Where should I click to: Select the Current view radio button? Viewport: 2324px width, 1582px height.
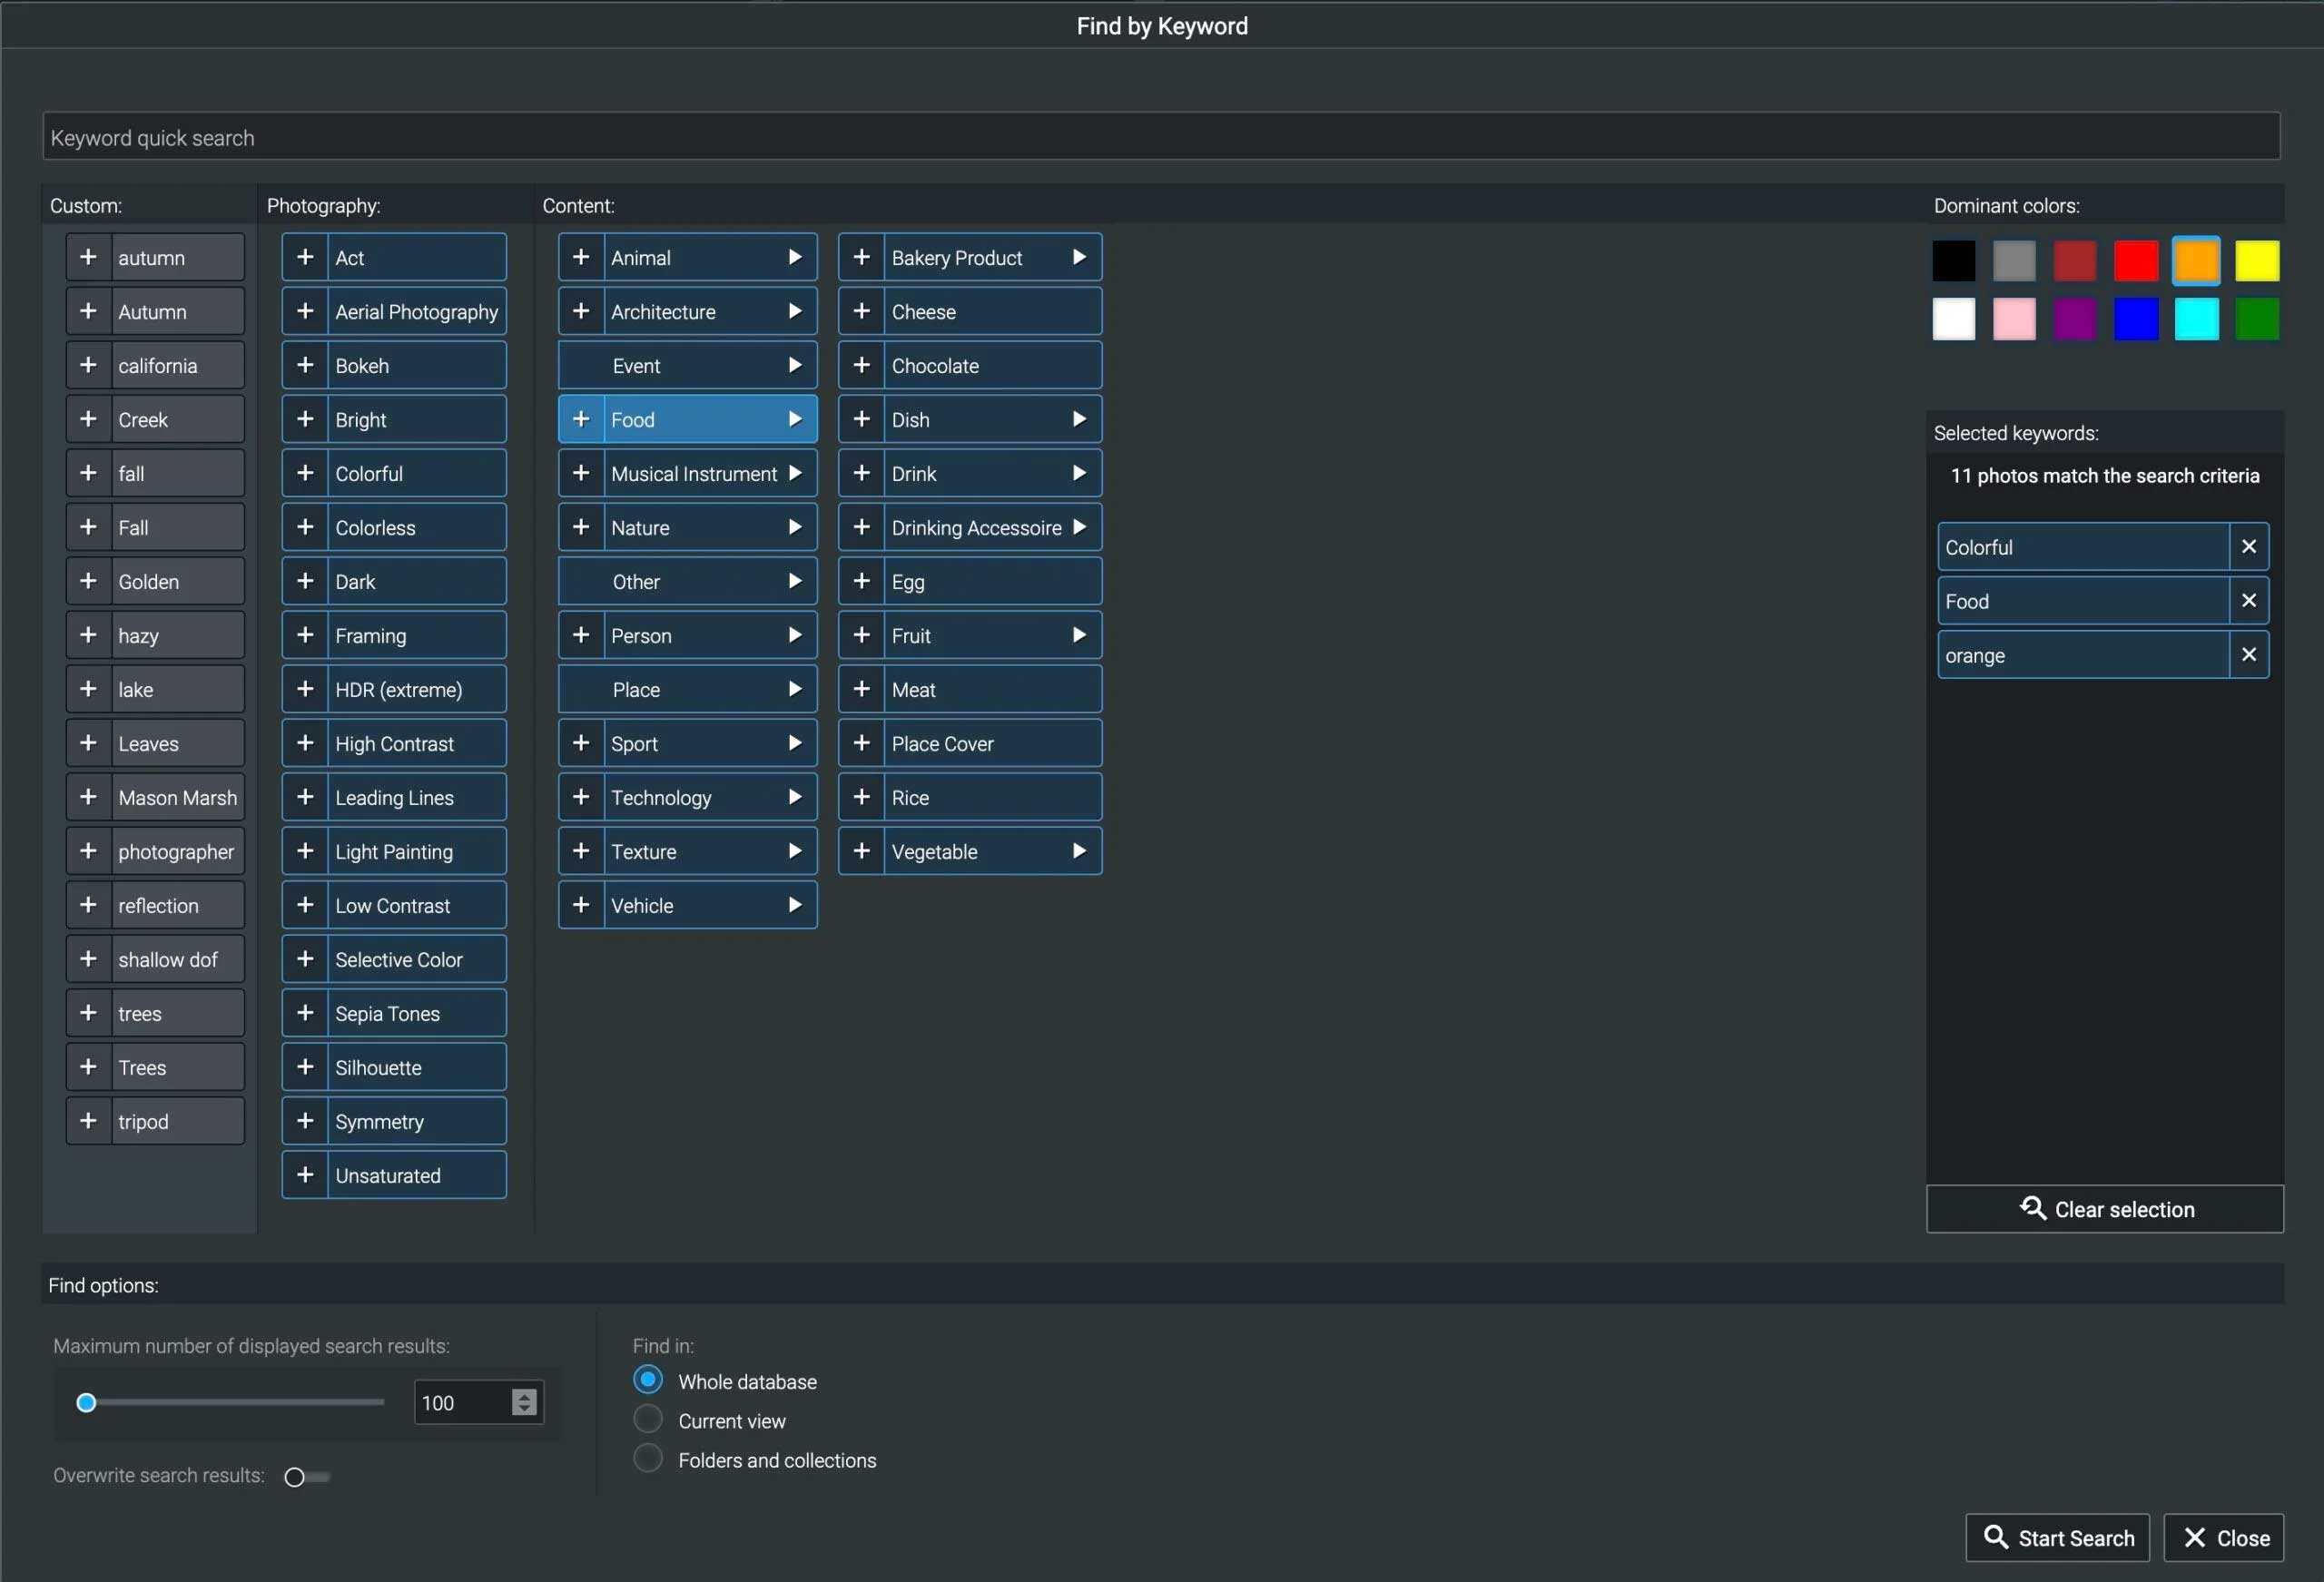coord(648,1420)
